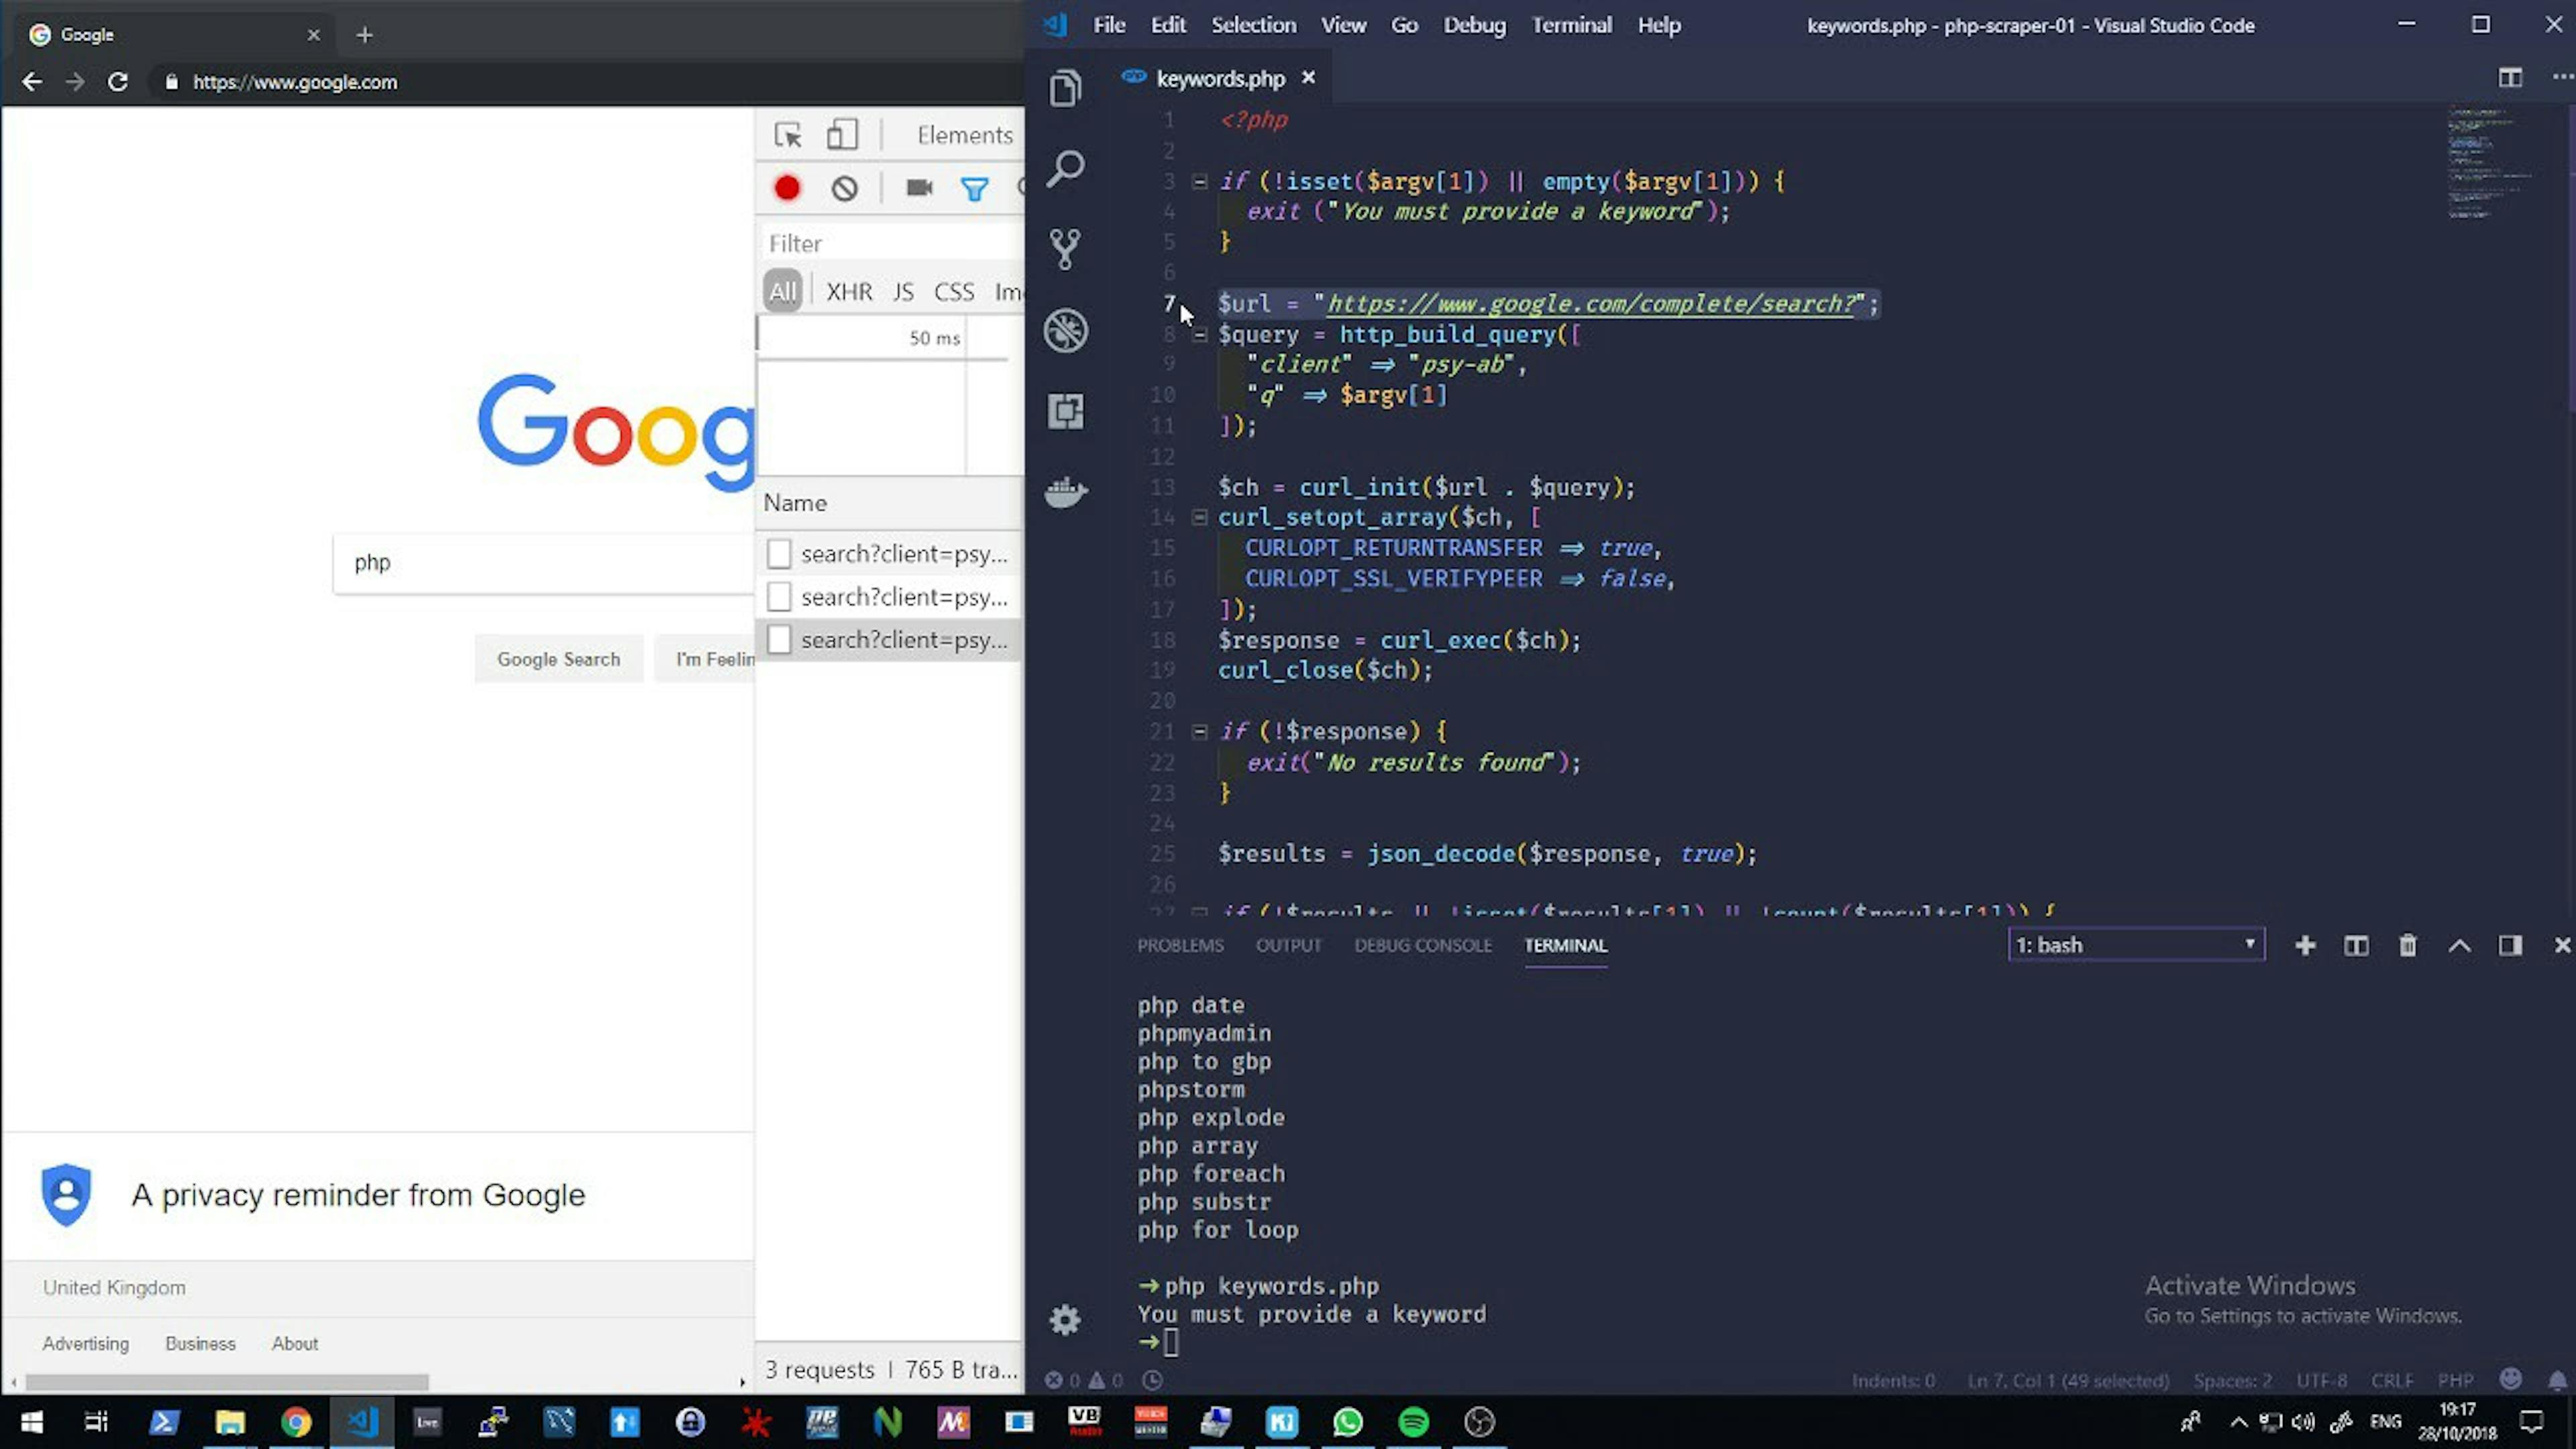Select the inspect element tool in DevTools

789,134
